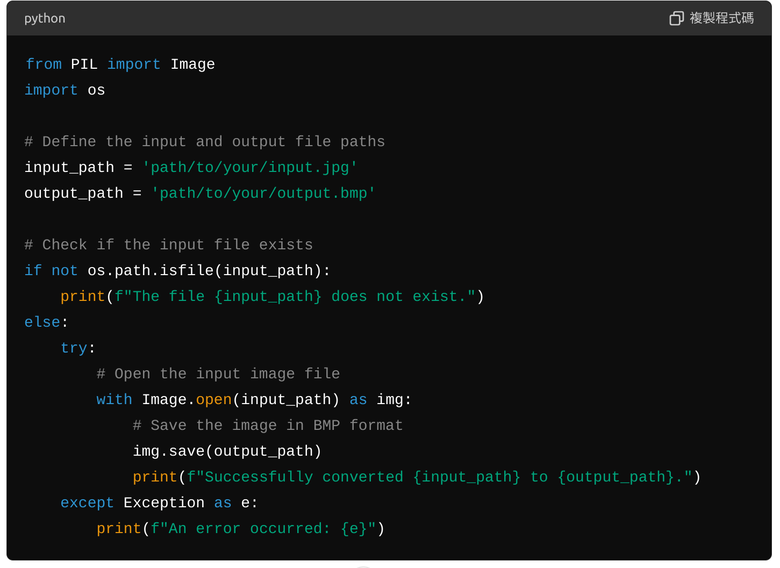Click the Image.open(input_path) call

point(241,399)
